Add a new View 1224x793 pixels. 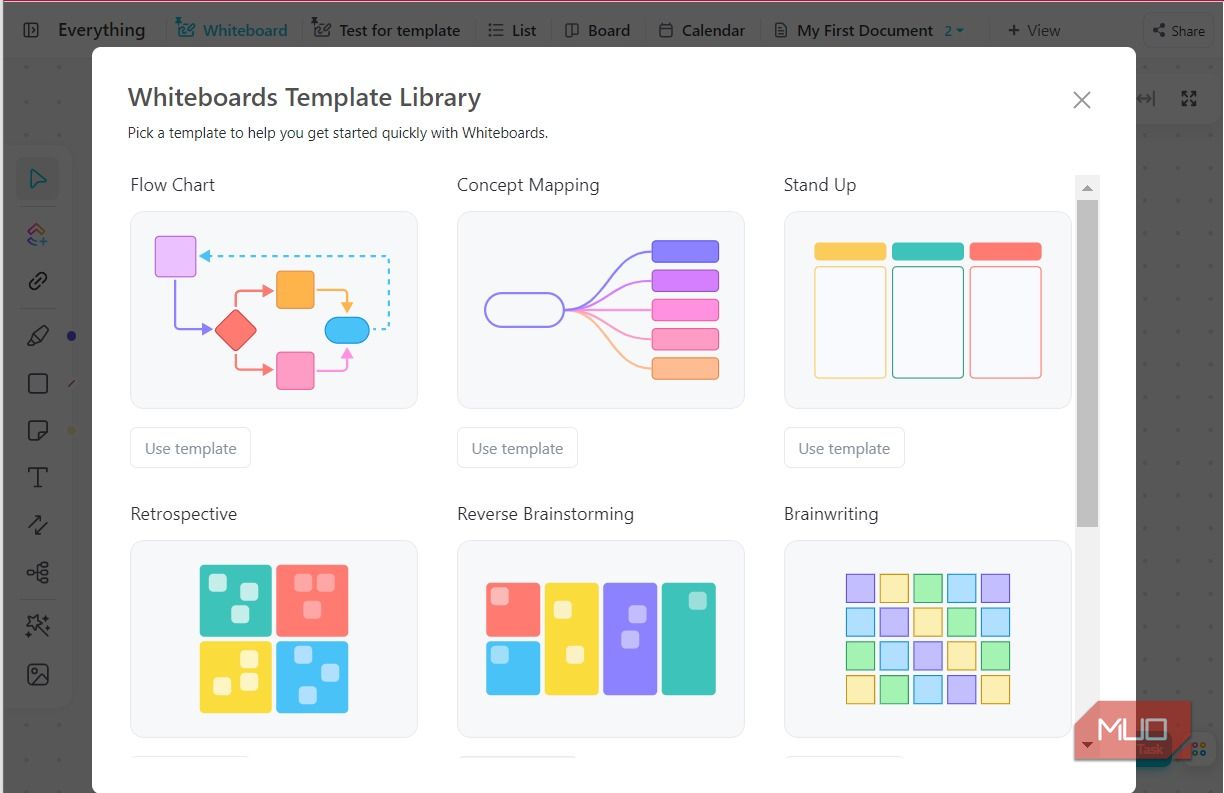tap(1034, 30)
